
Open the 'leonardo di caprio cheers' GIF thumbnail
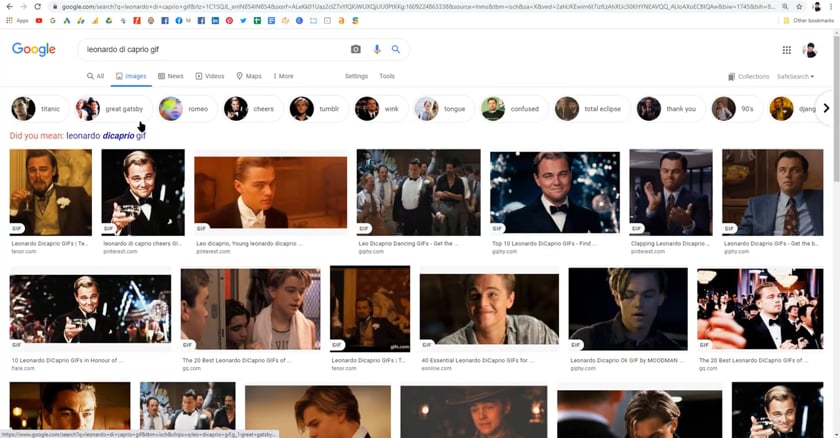click(143, 192)
